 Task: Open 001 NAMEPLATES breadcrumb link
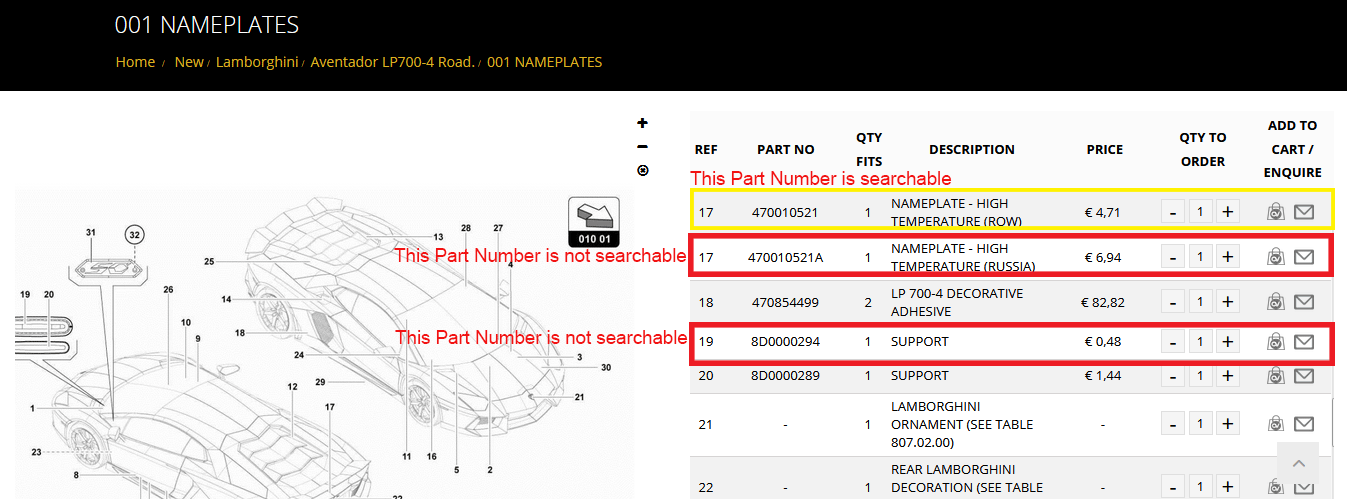coord(544,62)
